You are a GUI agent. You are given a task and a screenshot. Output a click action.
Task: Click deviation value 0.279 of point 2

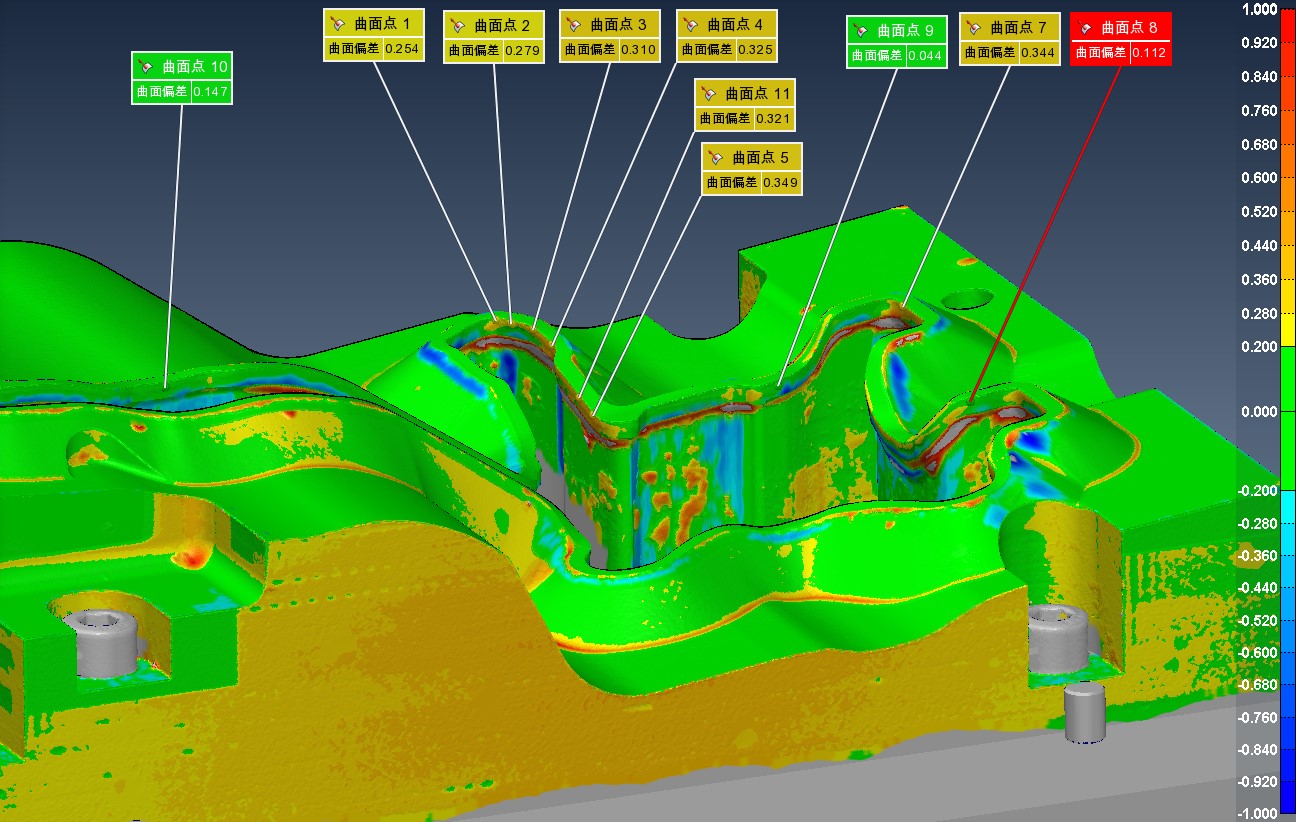click(522, 50)
